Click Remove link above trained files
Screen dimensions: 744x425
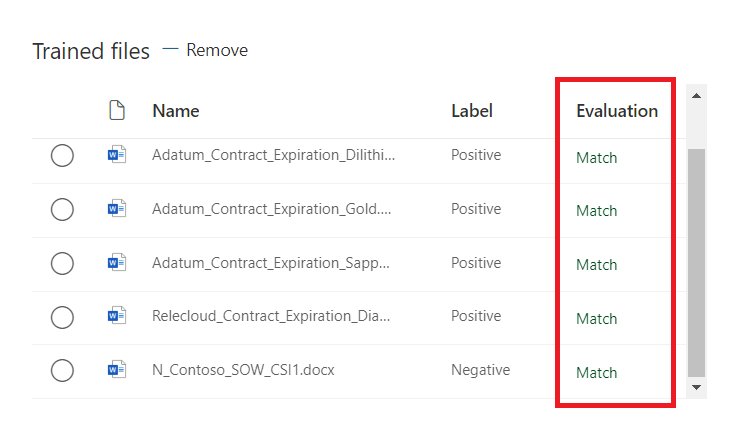tap(217, 50)
